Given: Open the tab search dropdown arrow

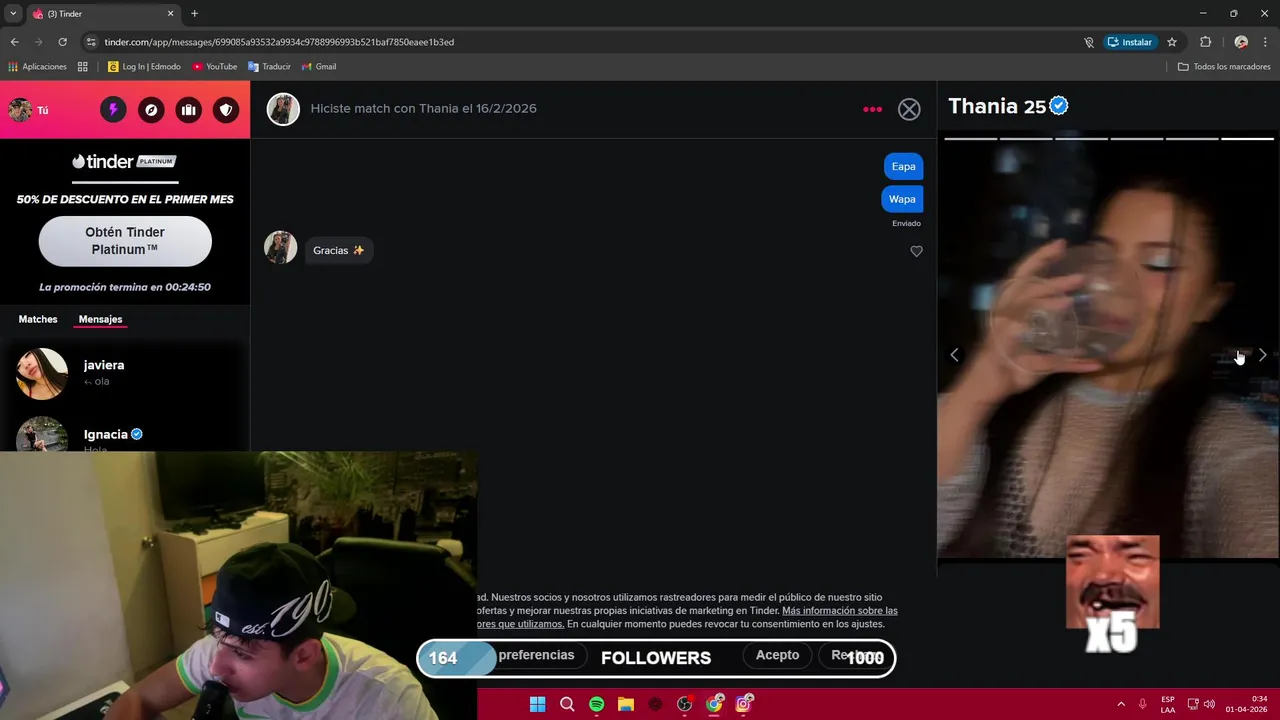Looking at the screenshot, I should coord(13,14).
